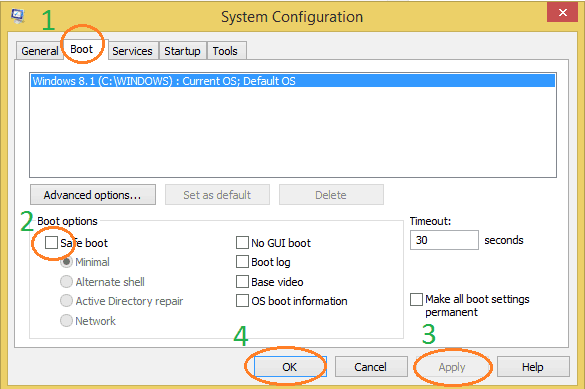Click the Apply button
This screenshot has width=585, height=389.
coord(452,367)
